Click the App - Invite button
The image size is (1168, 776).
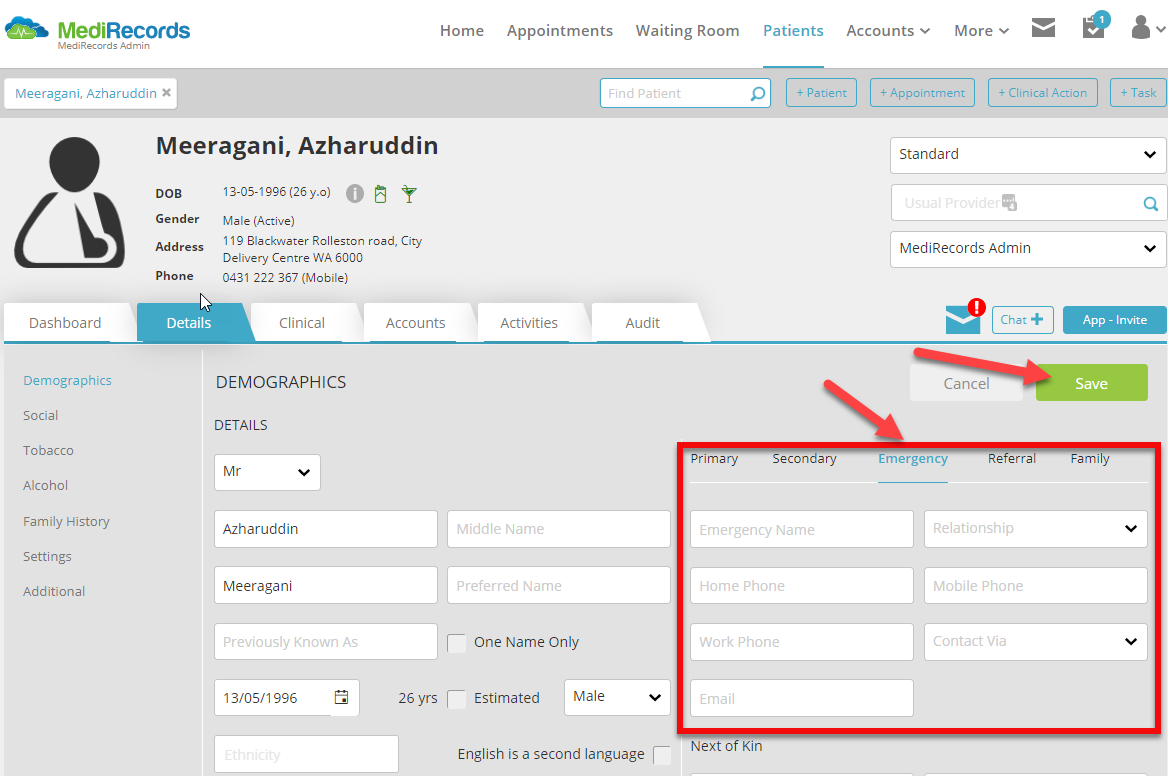tap(1114, 319)
